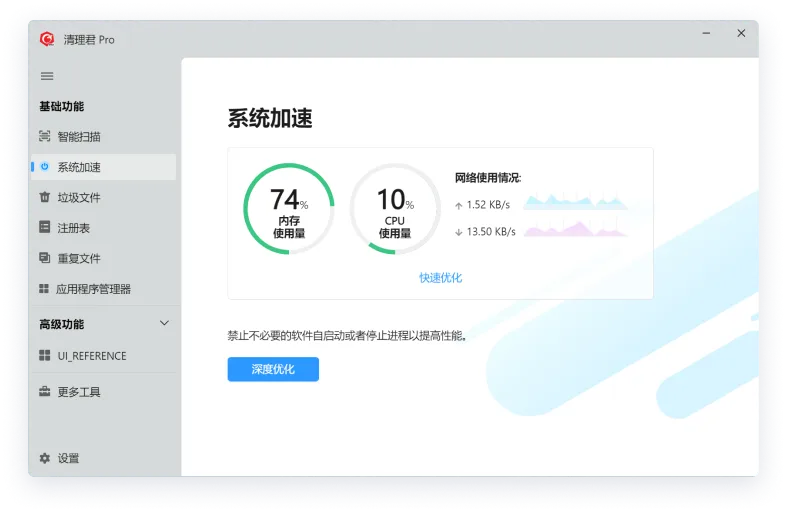
Task: Open 注册表 via its registry icon
Action: [x=44, y=228]
